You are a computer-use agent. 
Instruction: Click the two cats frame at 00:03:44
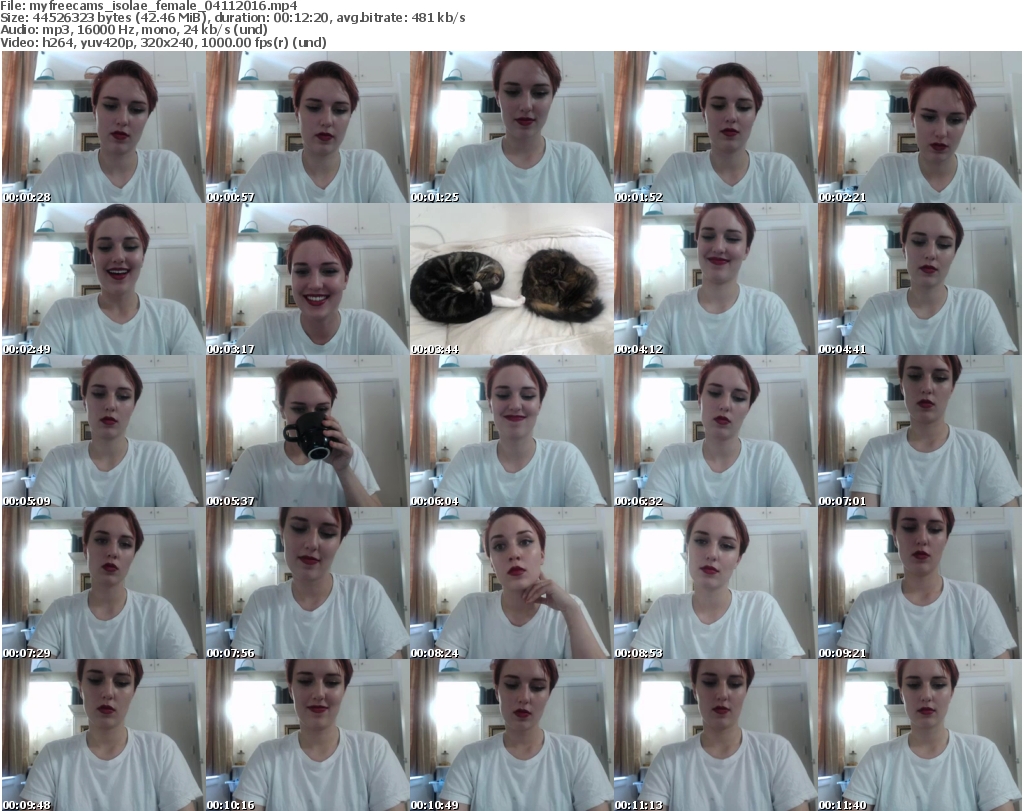(x=511, y=279)
